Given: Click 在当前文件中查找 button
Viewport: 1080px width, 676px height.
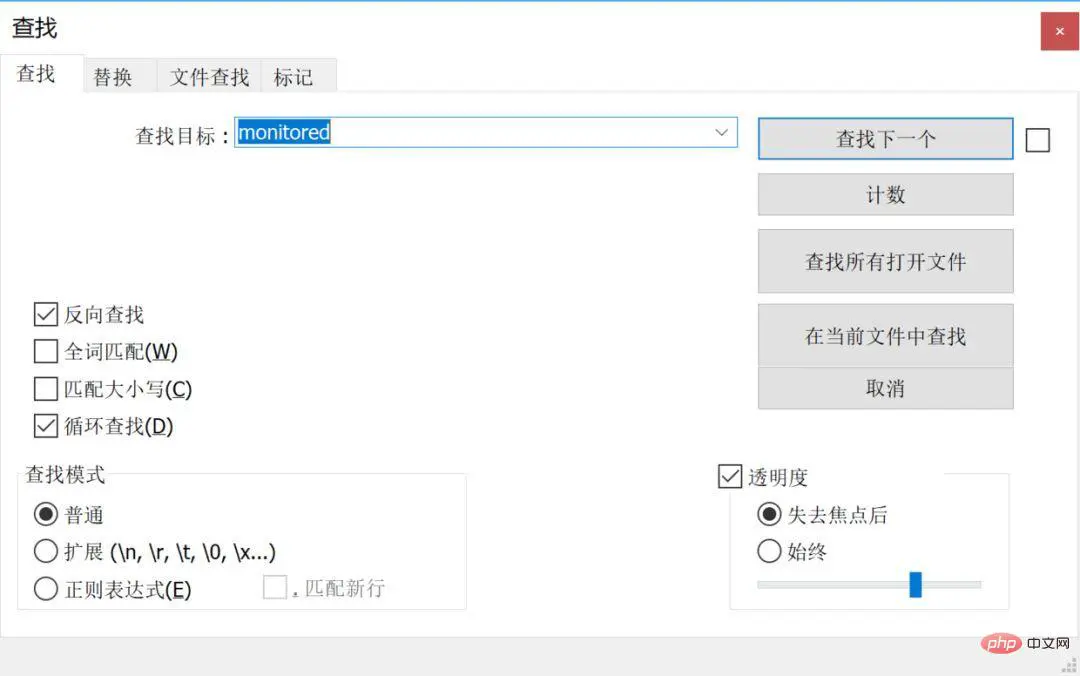Looking at the screenshot, I should 884,336.
